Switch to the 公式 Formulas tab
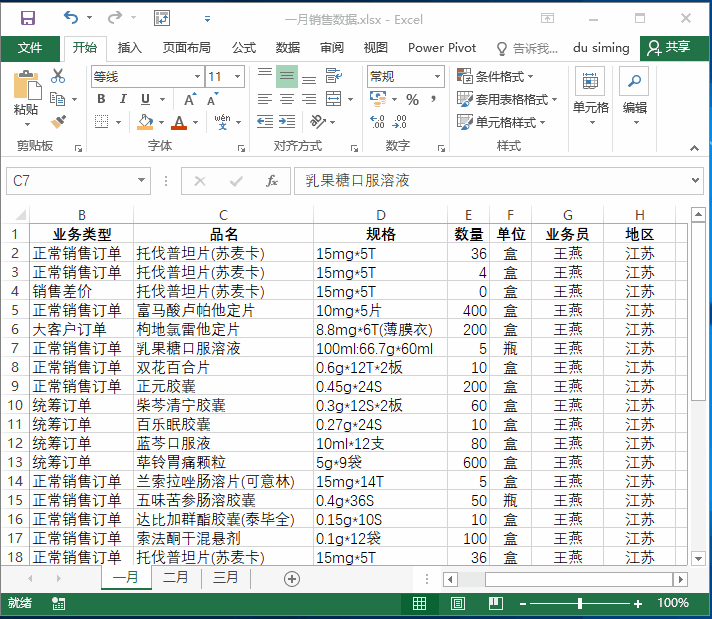Image resolution: width=712 pixels, height=619 pixels. 244,48
